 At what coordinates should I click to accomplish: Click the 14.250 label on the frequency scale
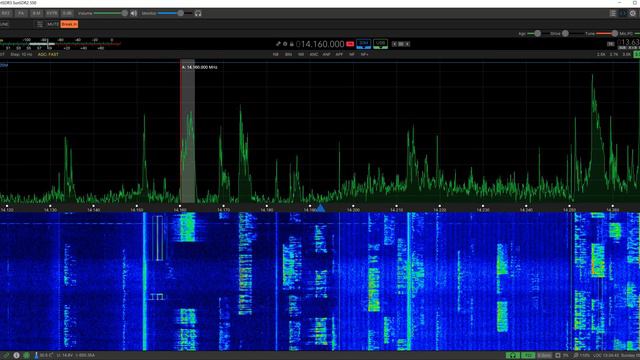point(569,210)
